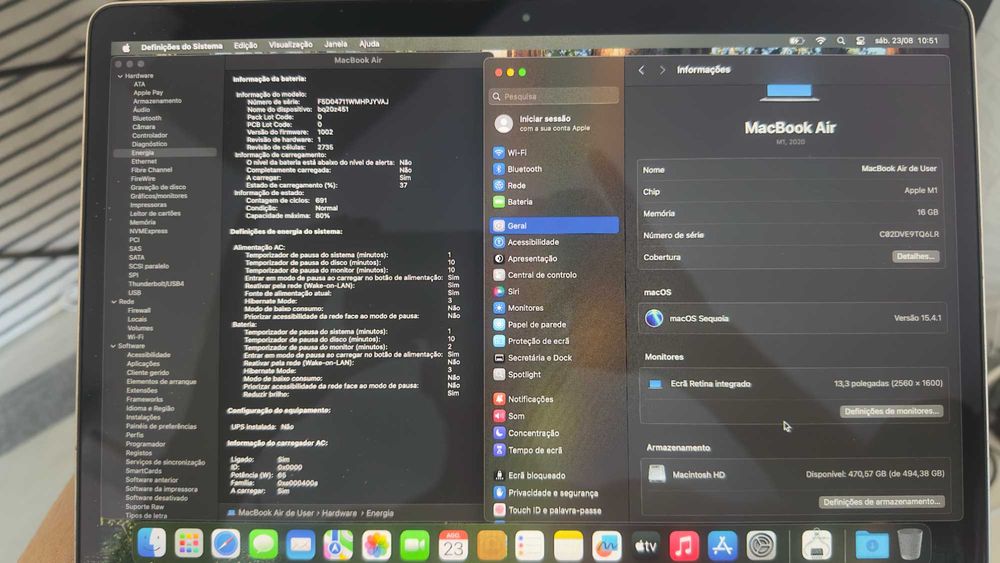Select Firewall under Rede tree
The image size is (1000, 563).
pos(139,311)
